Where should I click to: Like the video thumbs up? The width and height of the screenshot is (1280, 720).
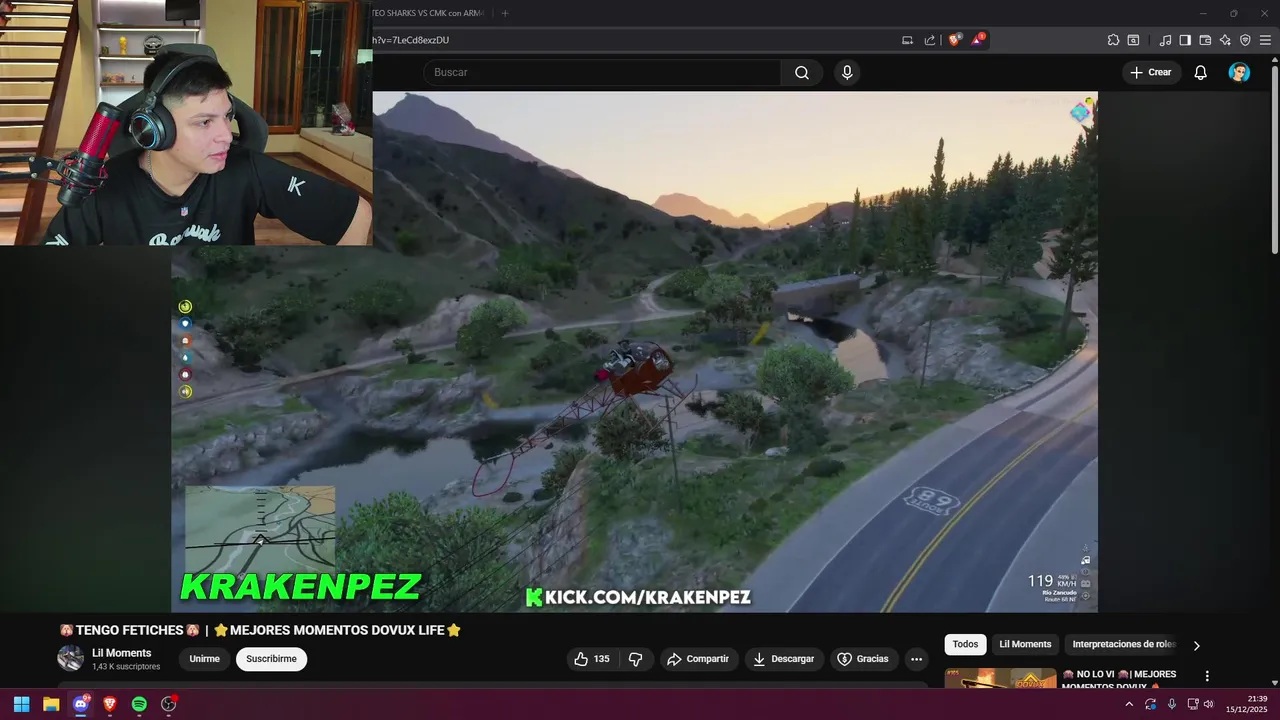point(591,659)
